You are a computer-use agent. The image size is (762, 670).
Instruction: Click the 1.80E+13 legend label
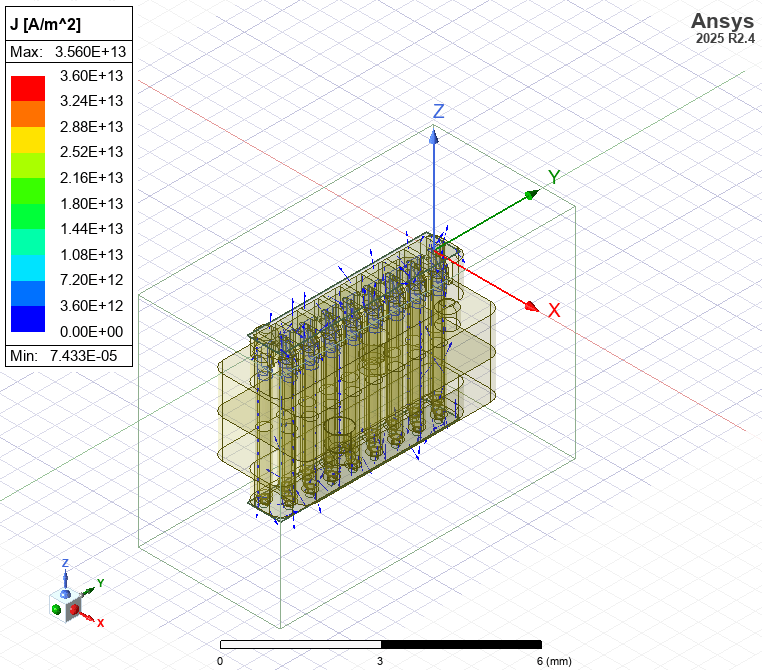(91, 203)
